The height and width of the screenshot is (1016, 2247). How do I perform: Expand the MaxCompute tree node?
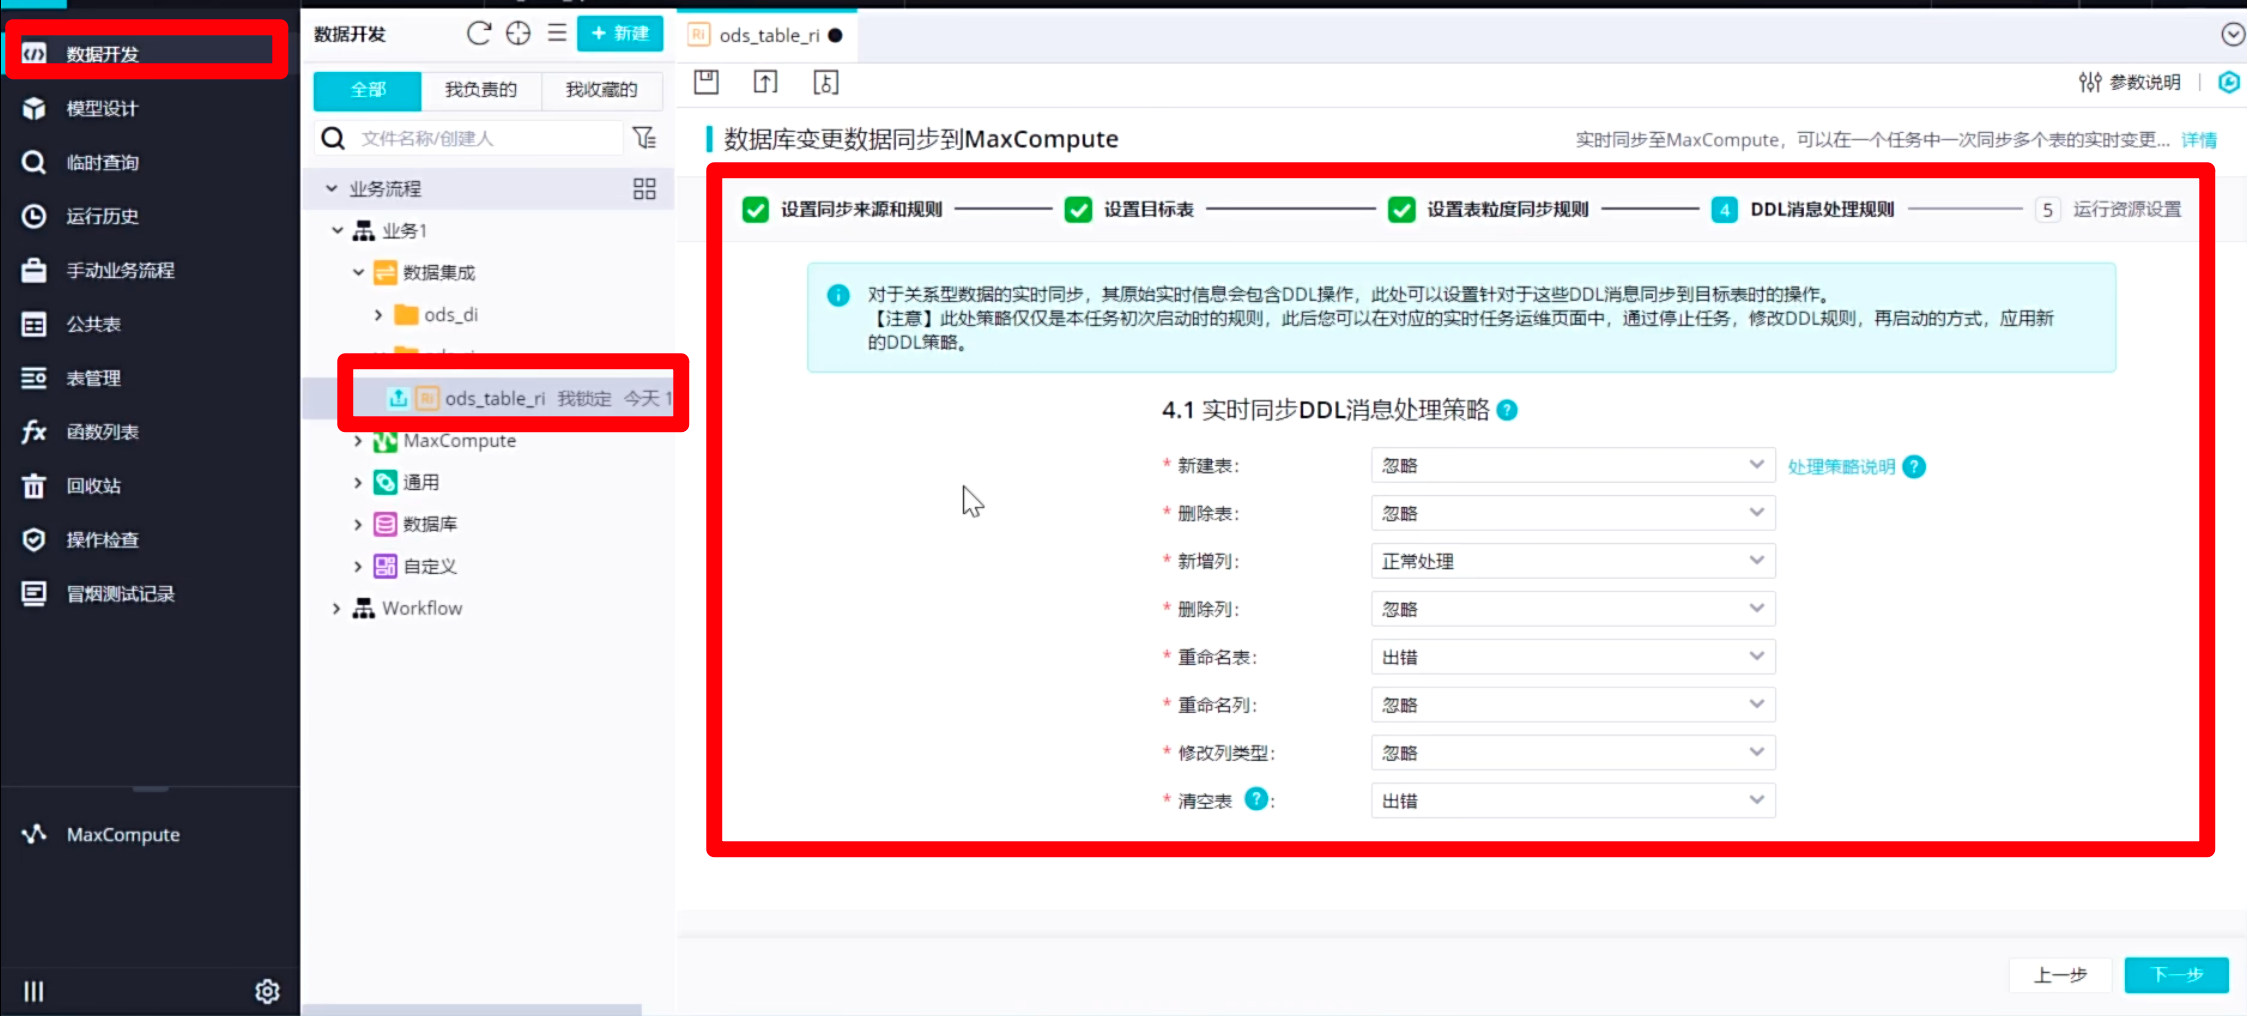pos(358,440)
